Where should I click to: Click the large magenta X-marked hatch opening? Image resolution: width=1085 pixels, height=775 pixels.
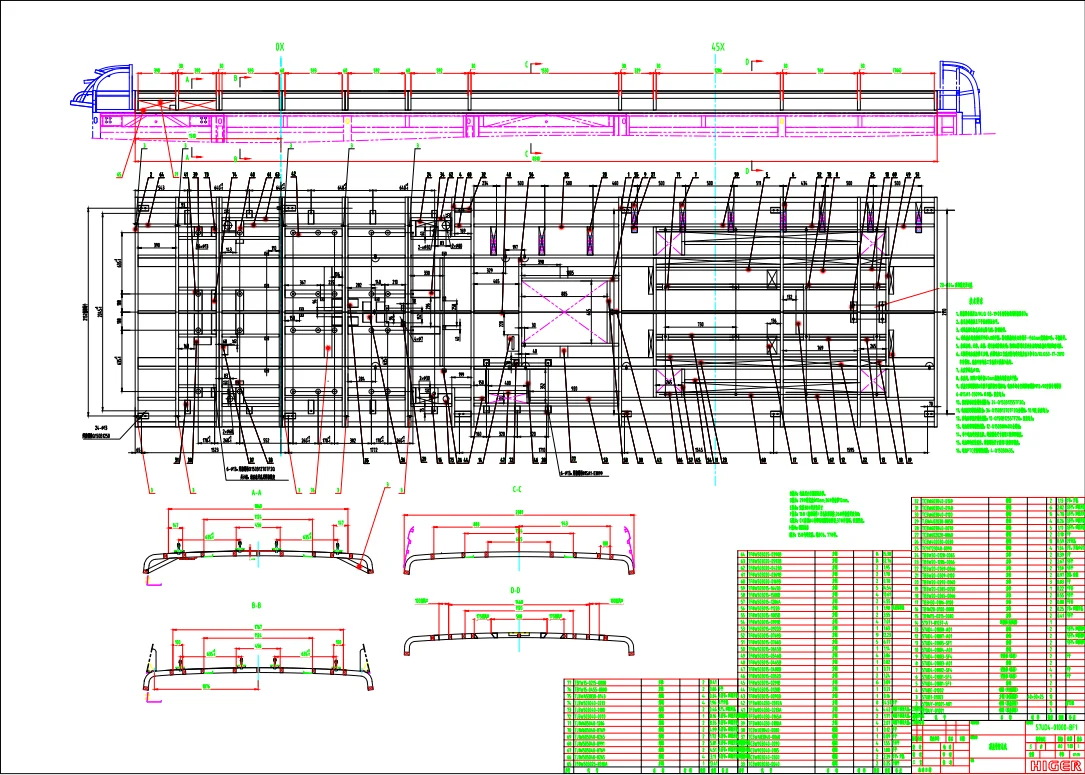click(565, 312)
